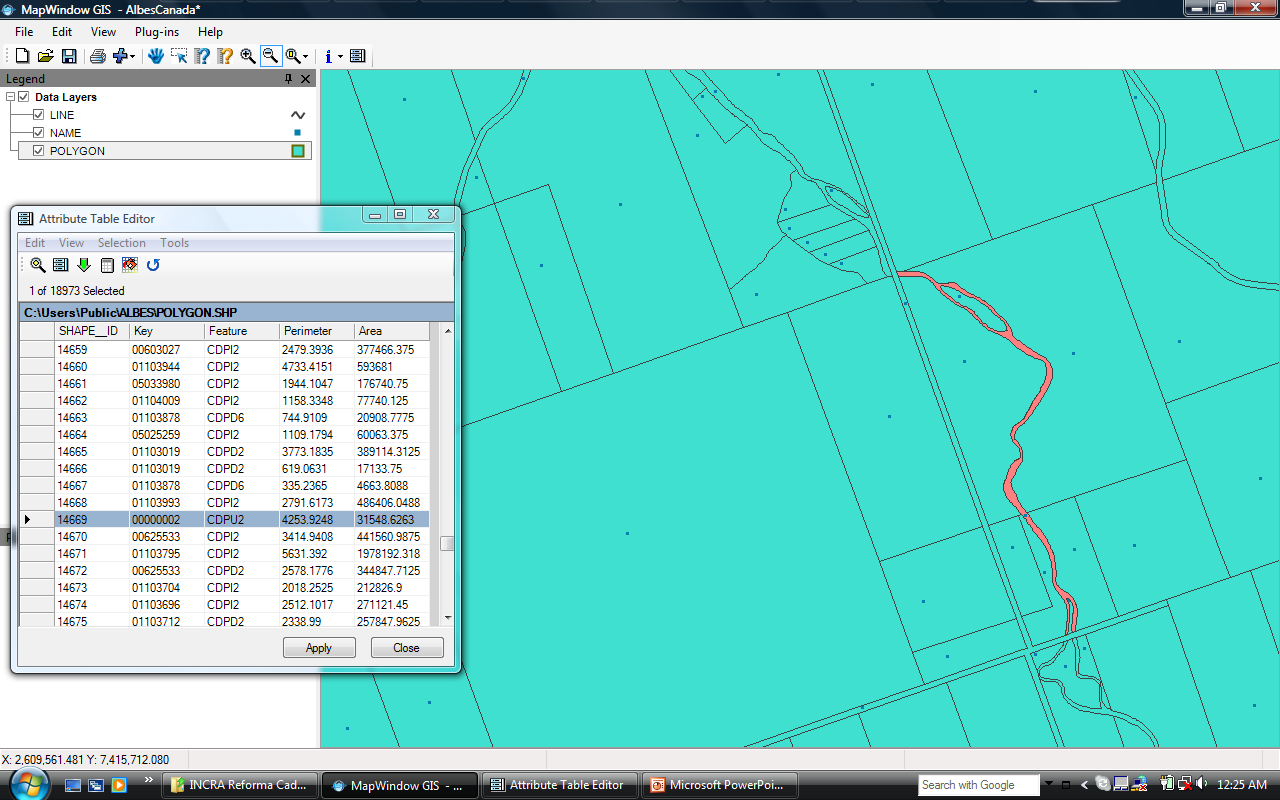The height and width of the screenshot is (800, 1280).
Task: Click Area cell 1978192.318
Action: click(x=392, y=554)
